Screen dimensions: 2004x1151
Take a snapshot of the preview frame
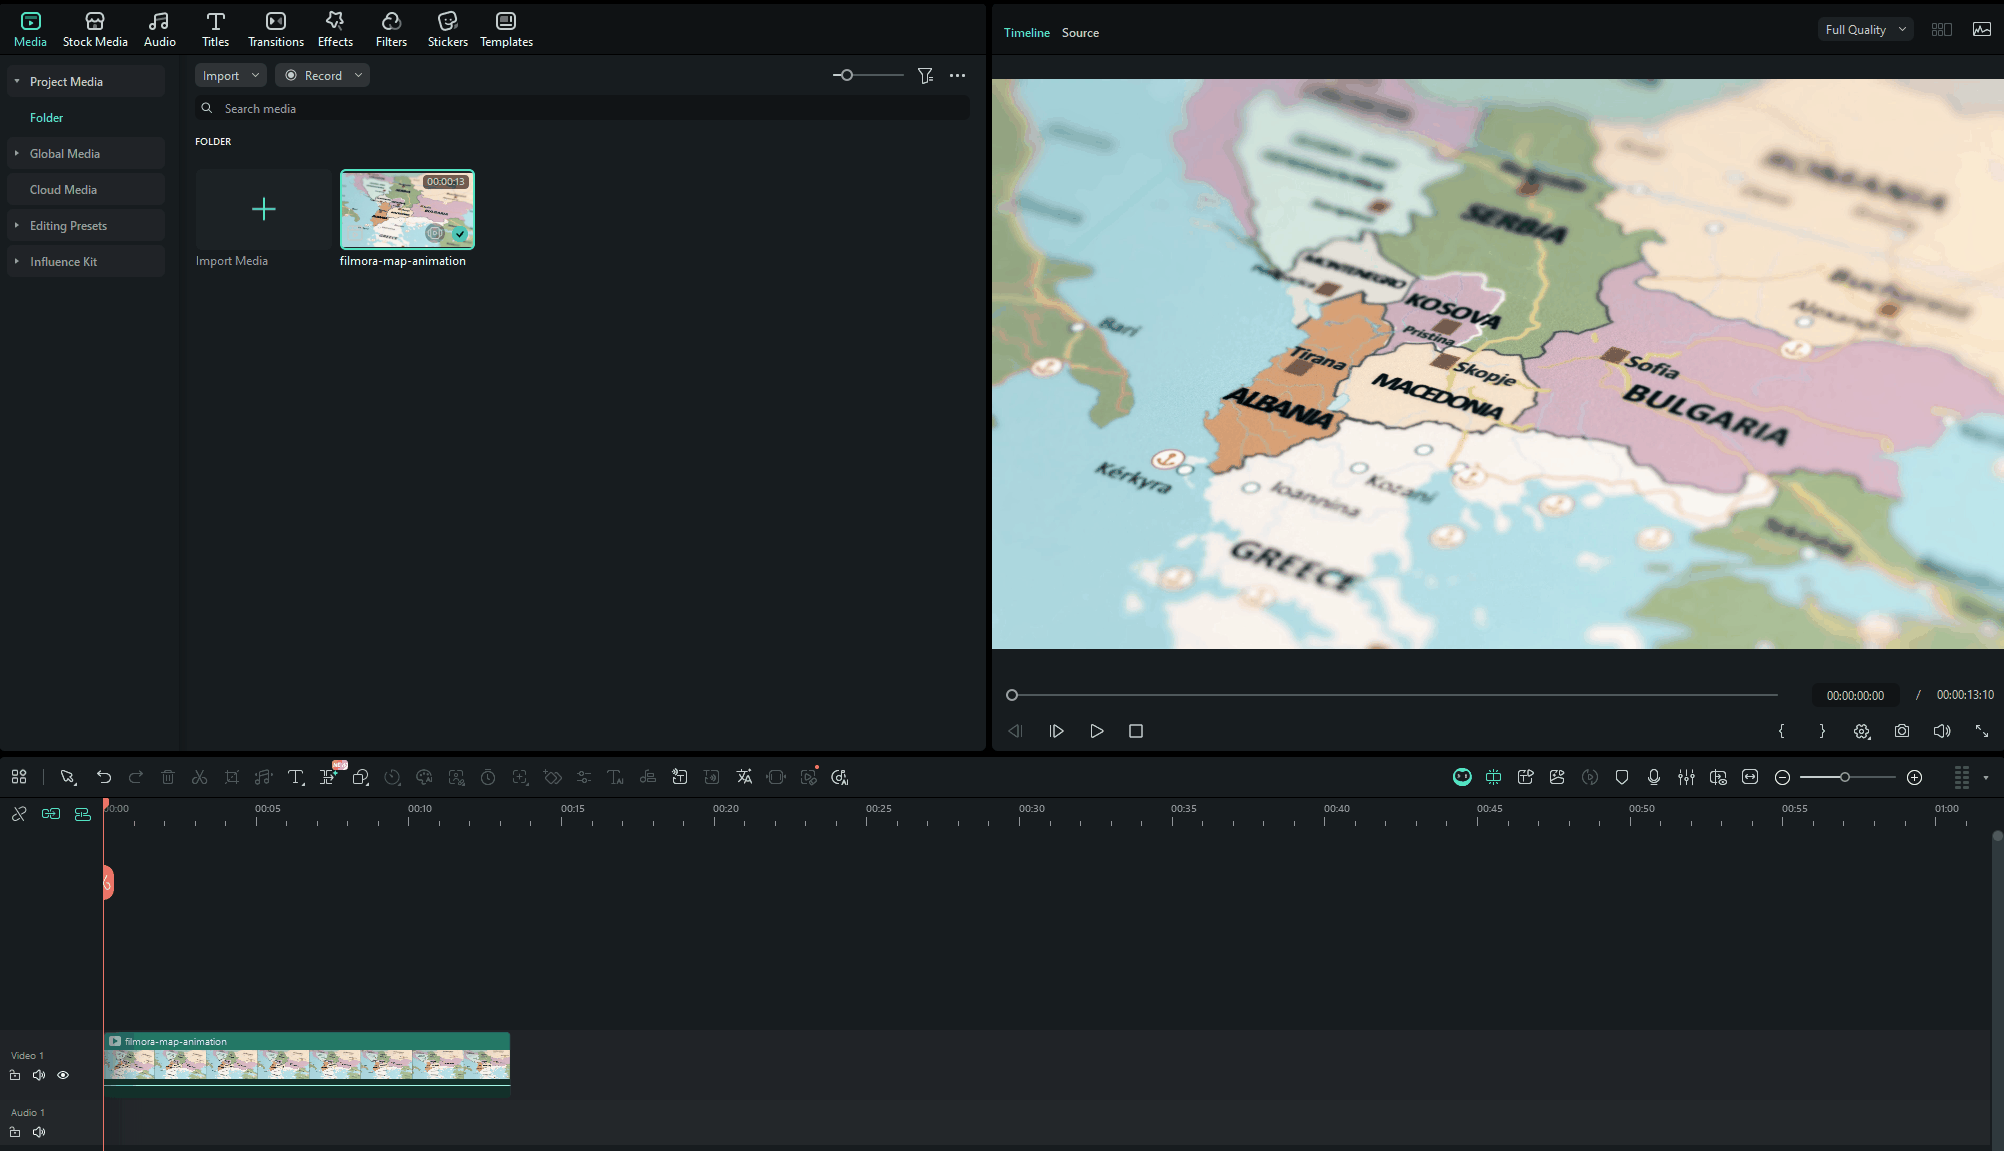point(1901,731)
